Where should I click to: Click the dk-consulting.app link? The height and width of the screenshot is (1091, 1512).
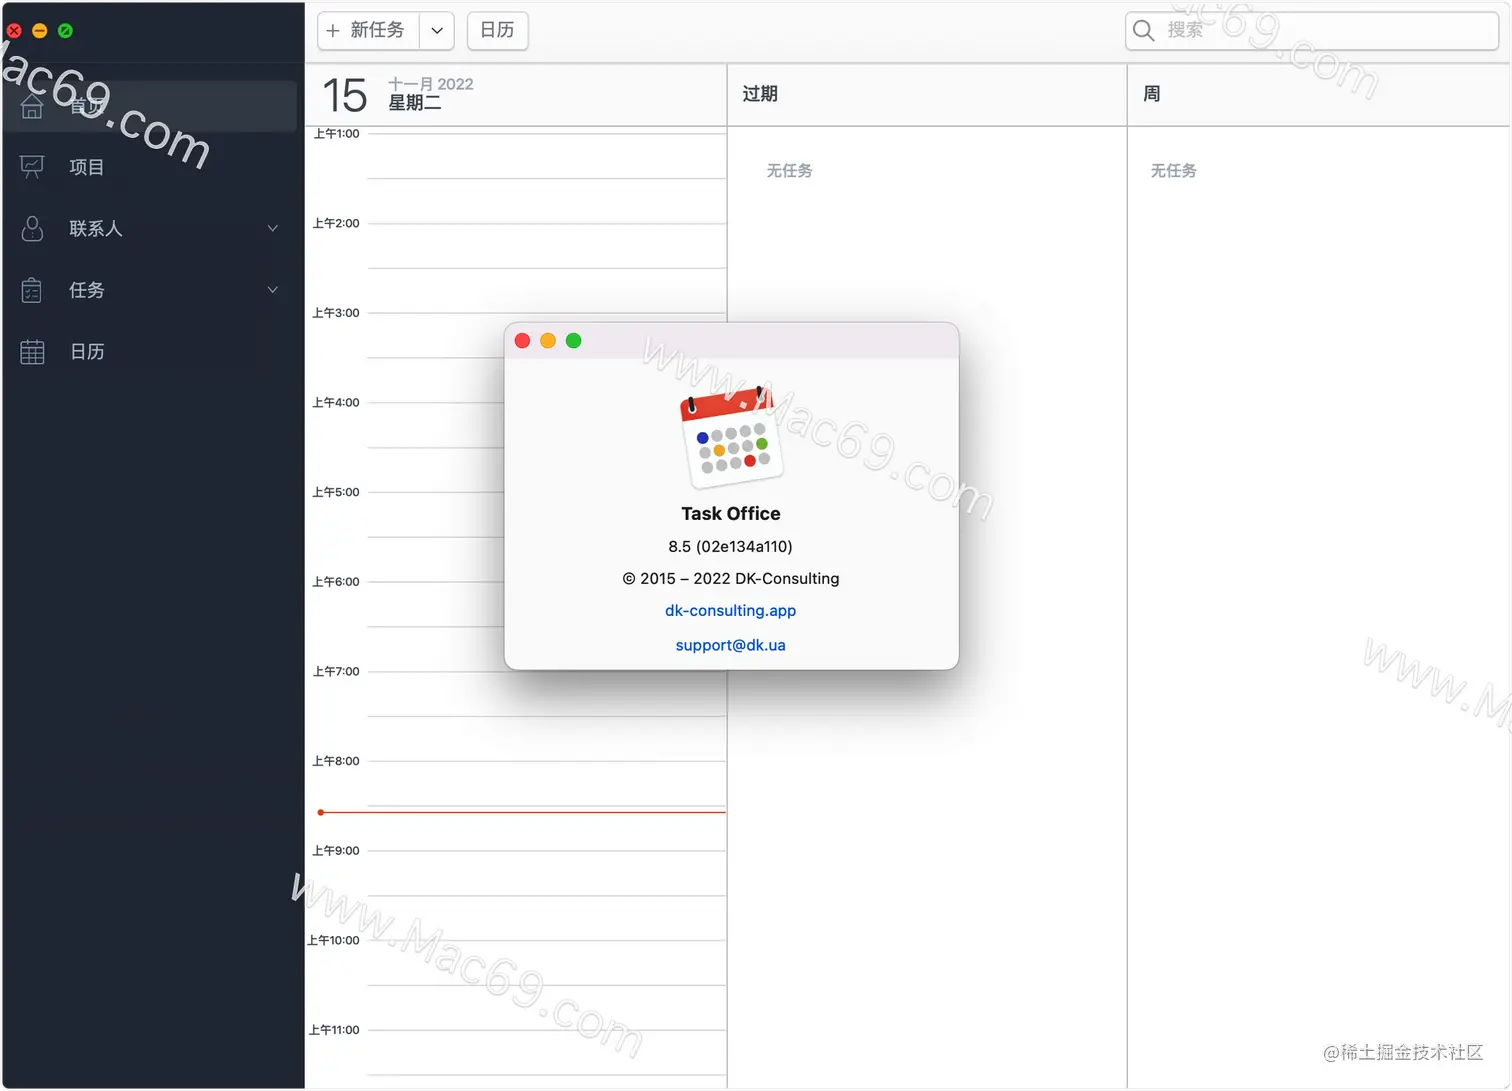coord(731,610)
